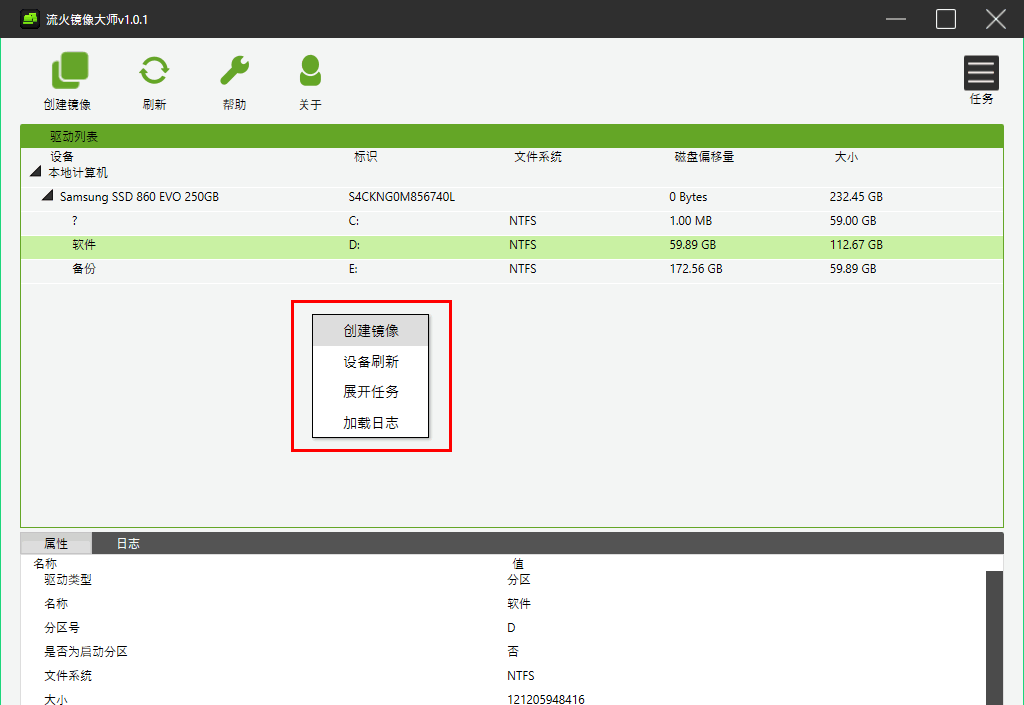Collapse the Samsung SSD 860 EVO node
The image size is (1024, 705).
coord(48,195)
